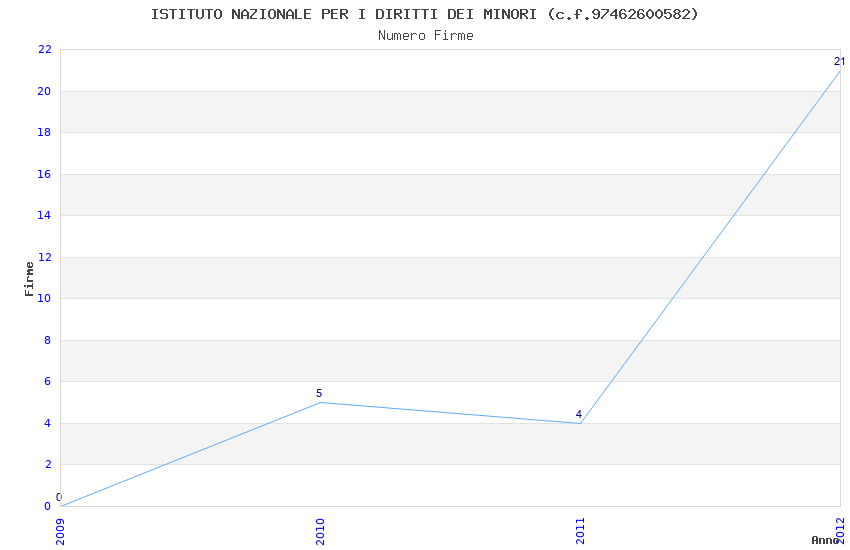Select the x-axis label Anno

pyautogui.click(x=825, y=540)
